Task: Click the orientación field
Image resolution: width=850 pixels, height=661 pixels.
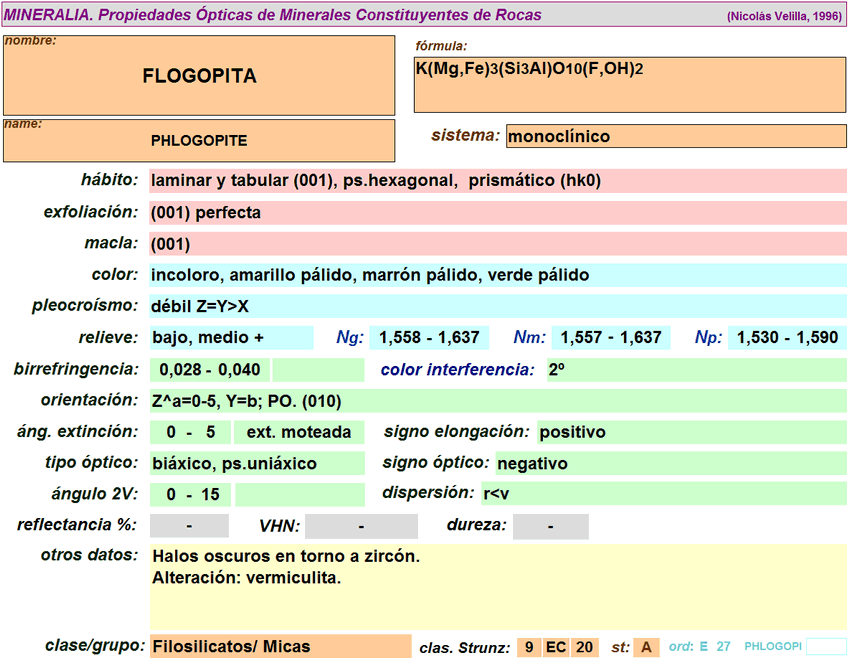Action: pos(497,401)
